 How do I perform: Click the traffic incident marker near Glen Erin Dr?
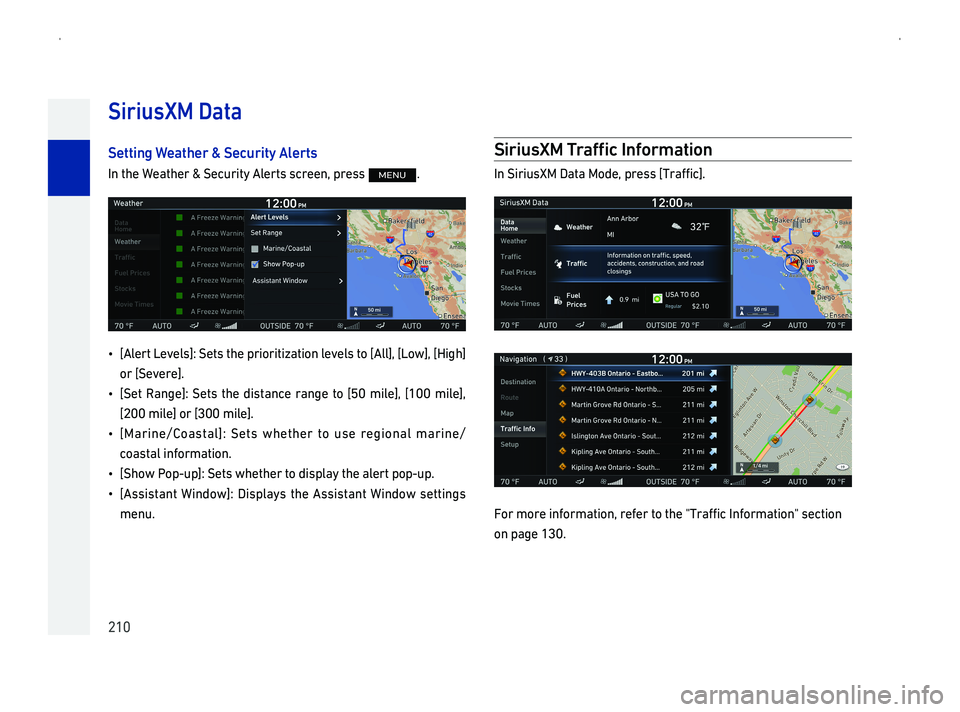[x=809, y=400]
